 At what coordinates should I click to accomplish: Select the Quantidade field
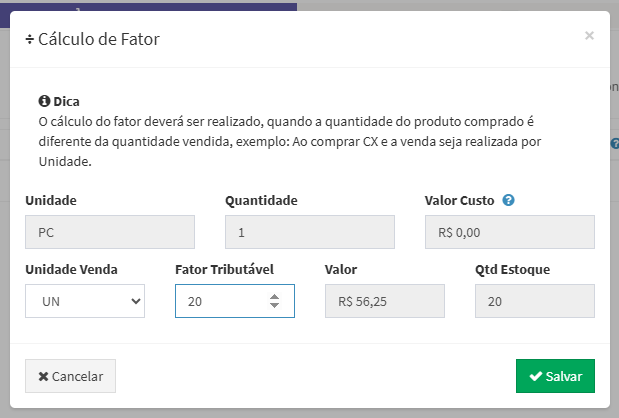(310, 233)
